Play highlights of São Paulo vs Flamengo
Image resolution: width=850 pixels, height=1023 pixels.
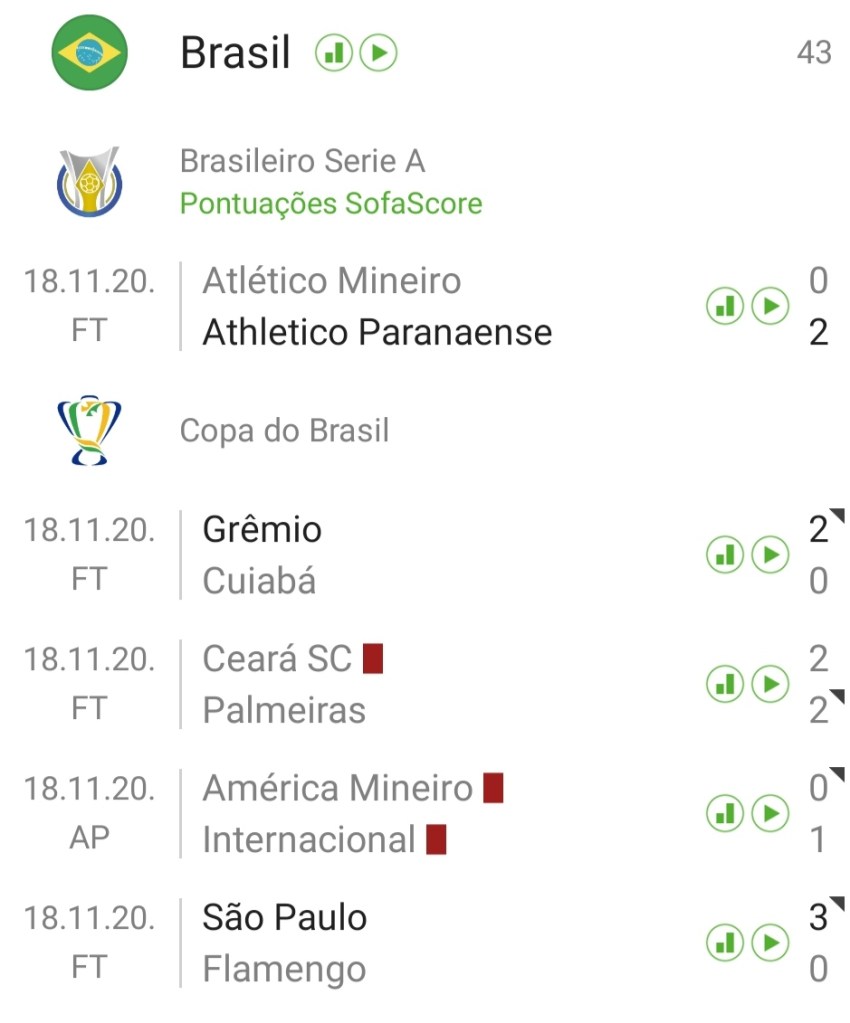pos(770,942)
